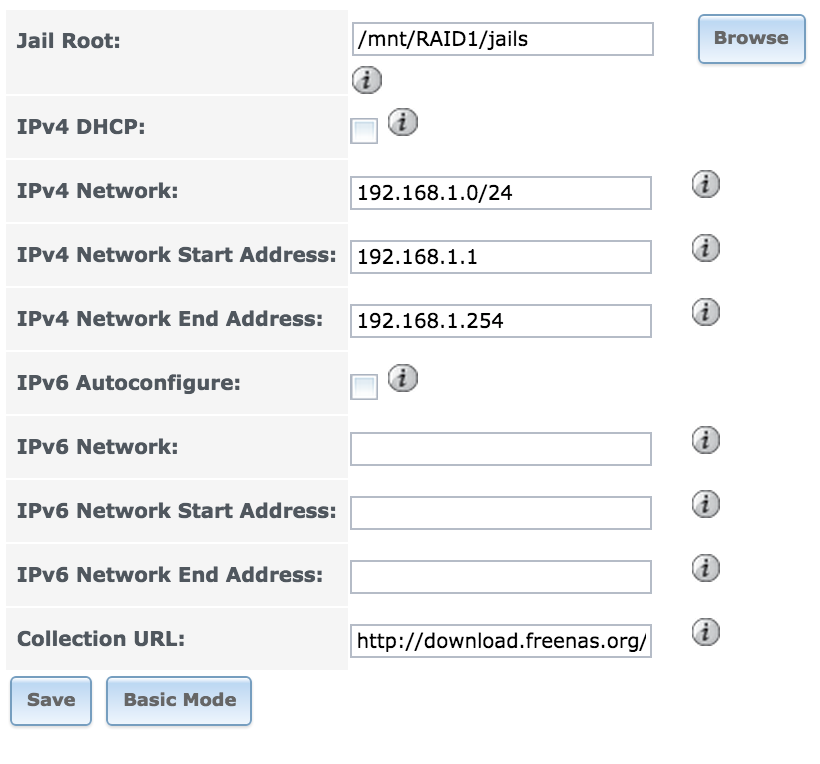Open the IPv4 Network Start Address info icon
This screenshot has height=764, width=820.
706,248
